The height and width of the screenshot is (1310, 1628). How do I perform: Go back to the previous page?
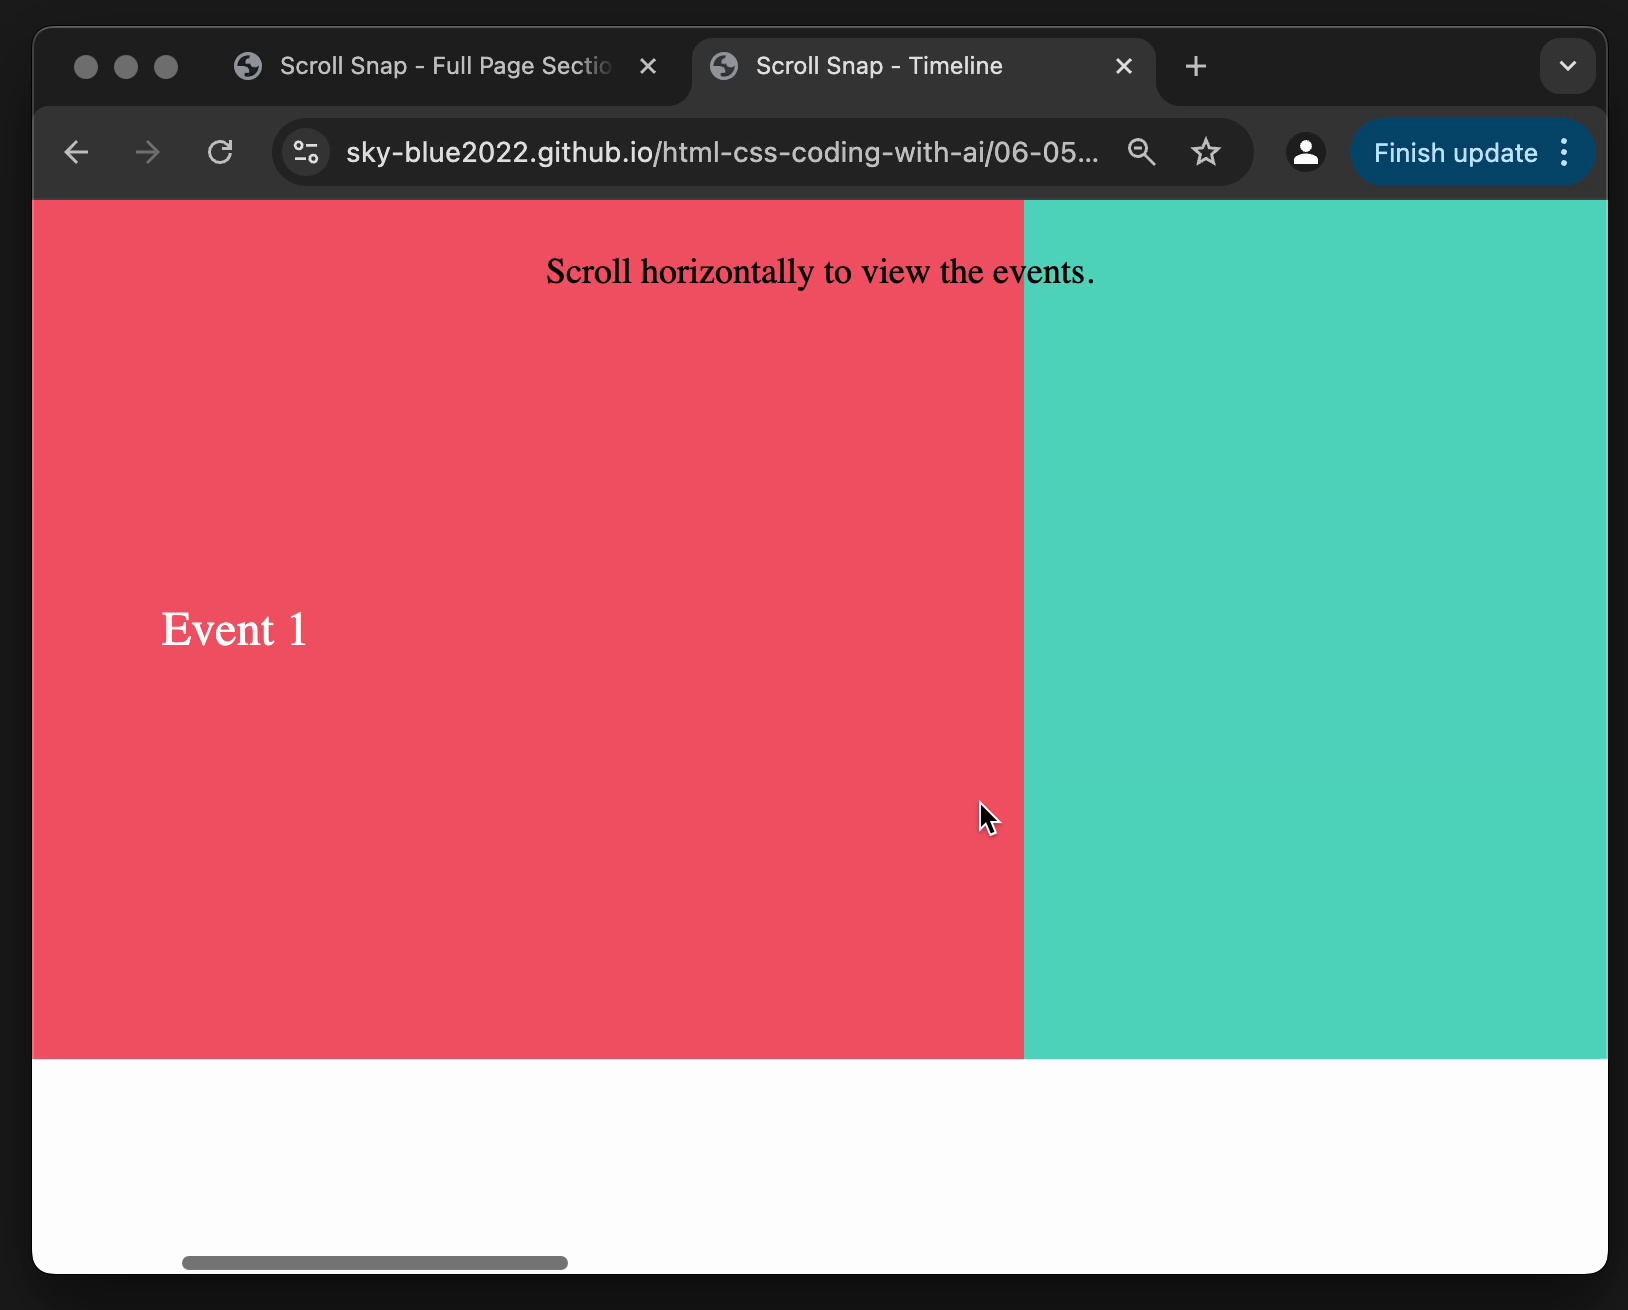tap(76, 152)
